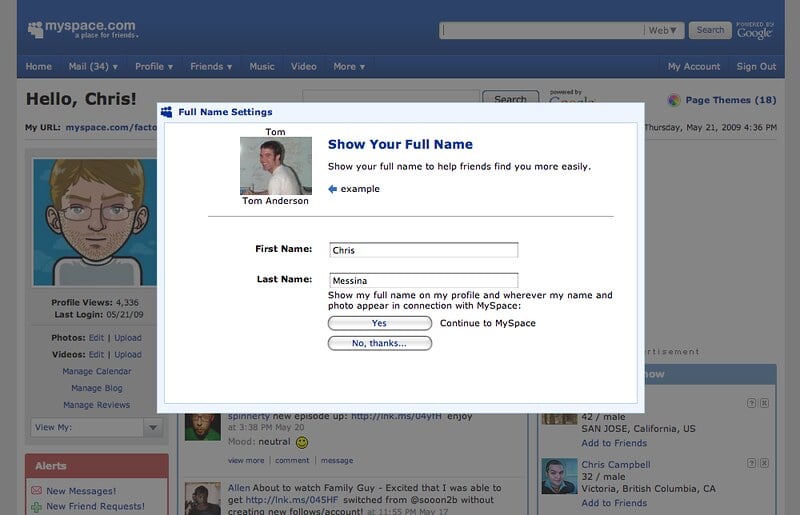The width and height of the screenshot is (800, 515).
Task: Open the Chris Campbell profile link
Action: (616, 465)
